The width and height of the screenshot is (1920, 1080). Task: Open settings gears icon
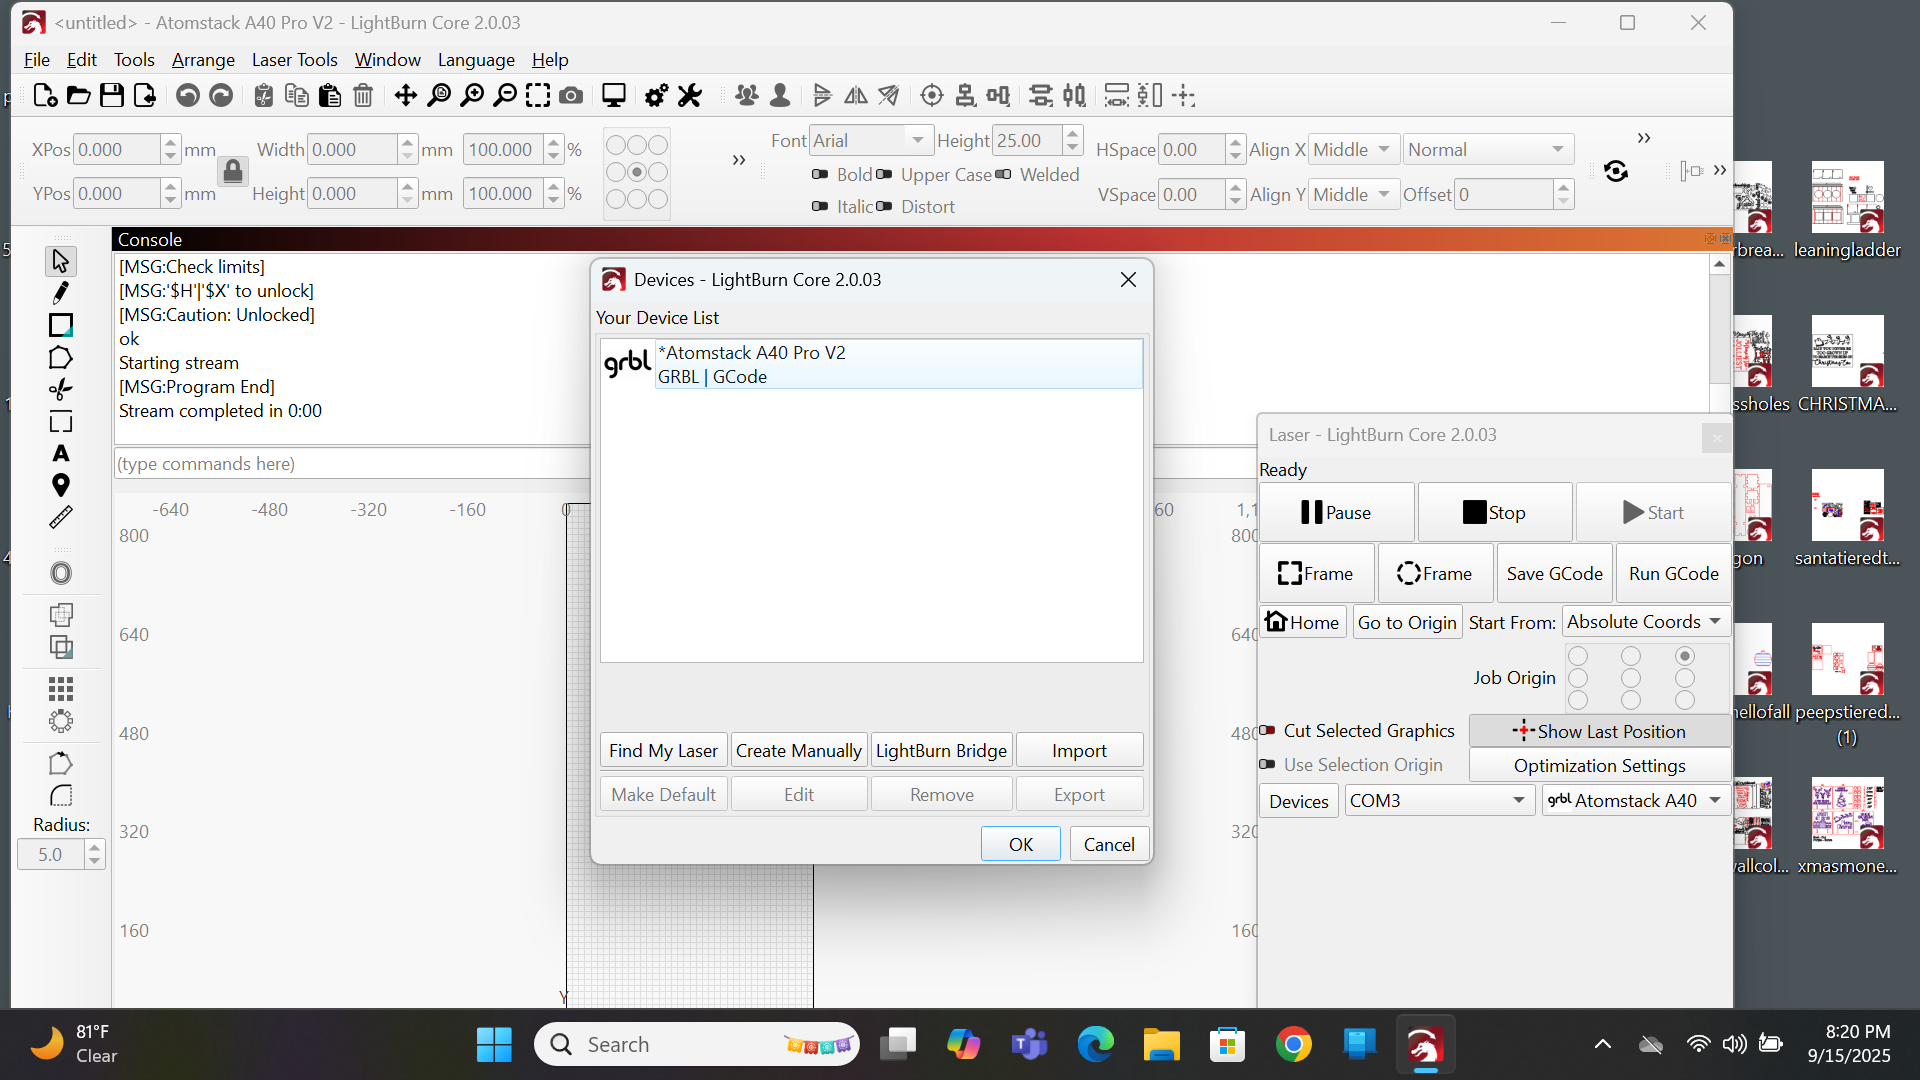point(656,96)
